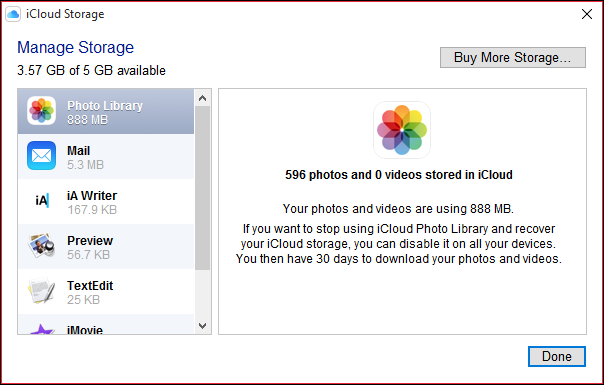Image resolution: width=604 pixels, height=385 pixels.
Task: Close the iCloud Storage window
Action: click(x=587, y=14)
